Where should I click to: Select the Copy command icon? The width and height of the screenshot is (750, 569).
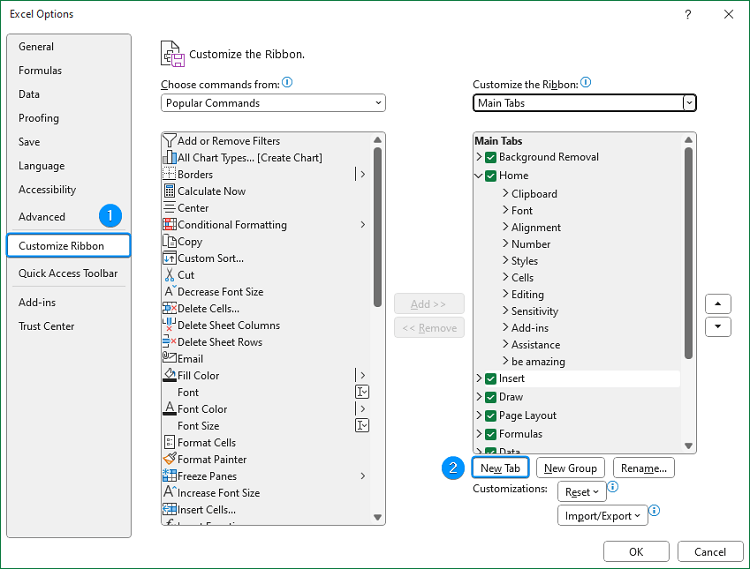(x=169, y=241)
